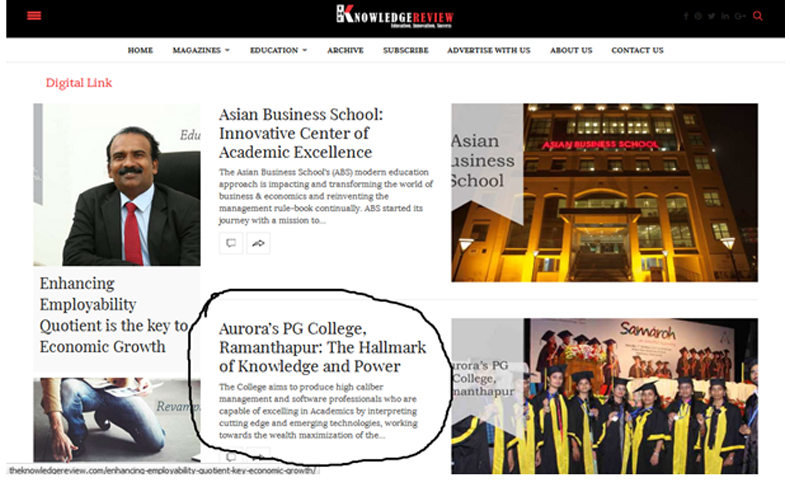Expand the Magazines dropdown menu
Image resolution: width=790 pixels, height=482 pixels.
pos(201,50)
